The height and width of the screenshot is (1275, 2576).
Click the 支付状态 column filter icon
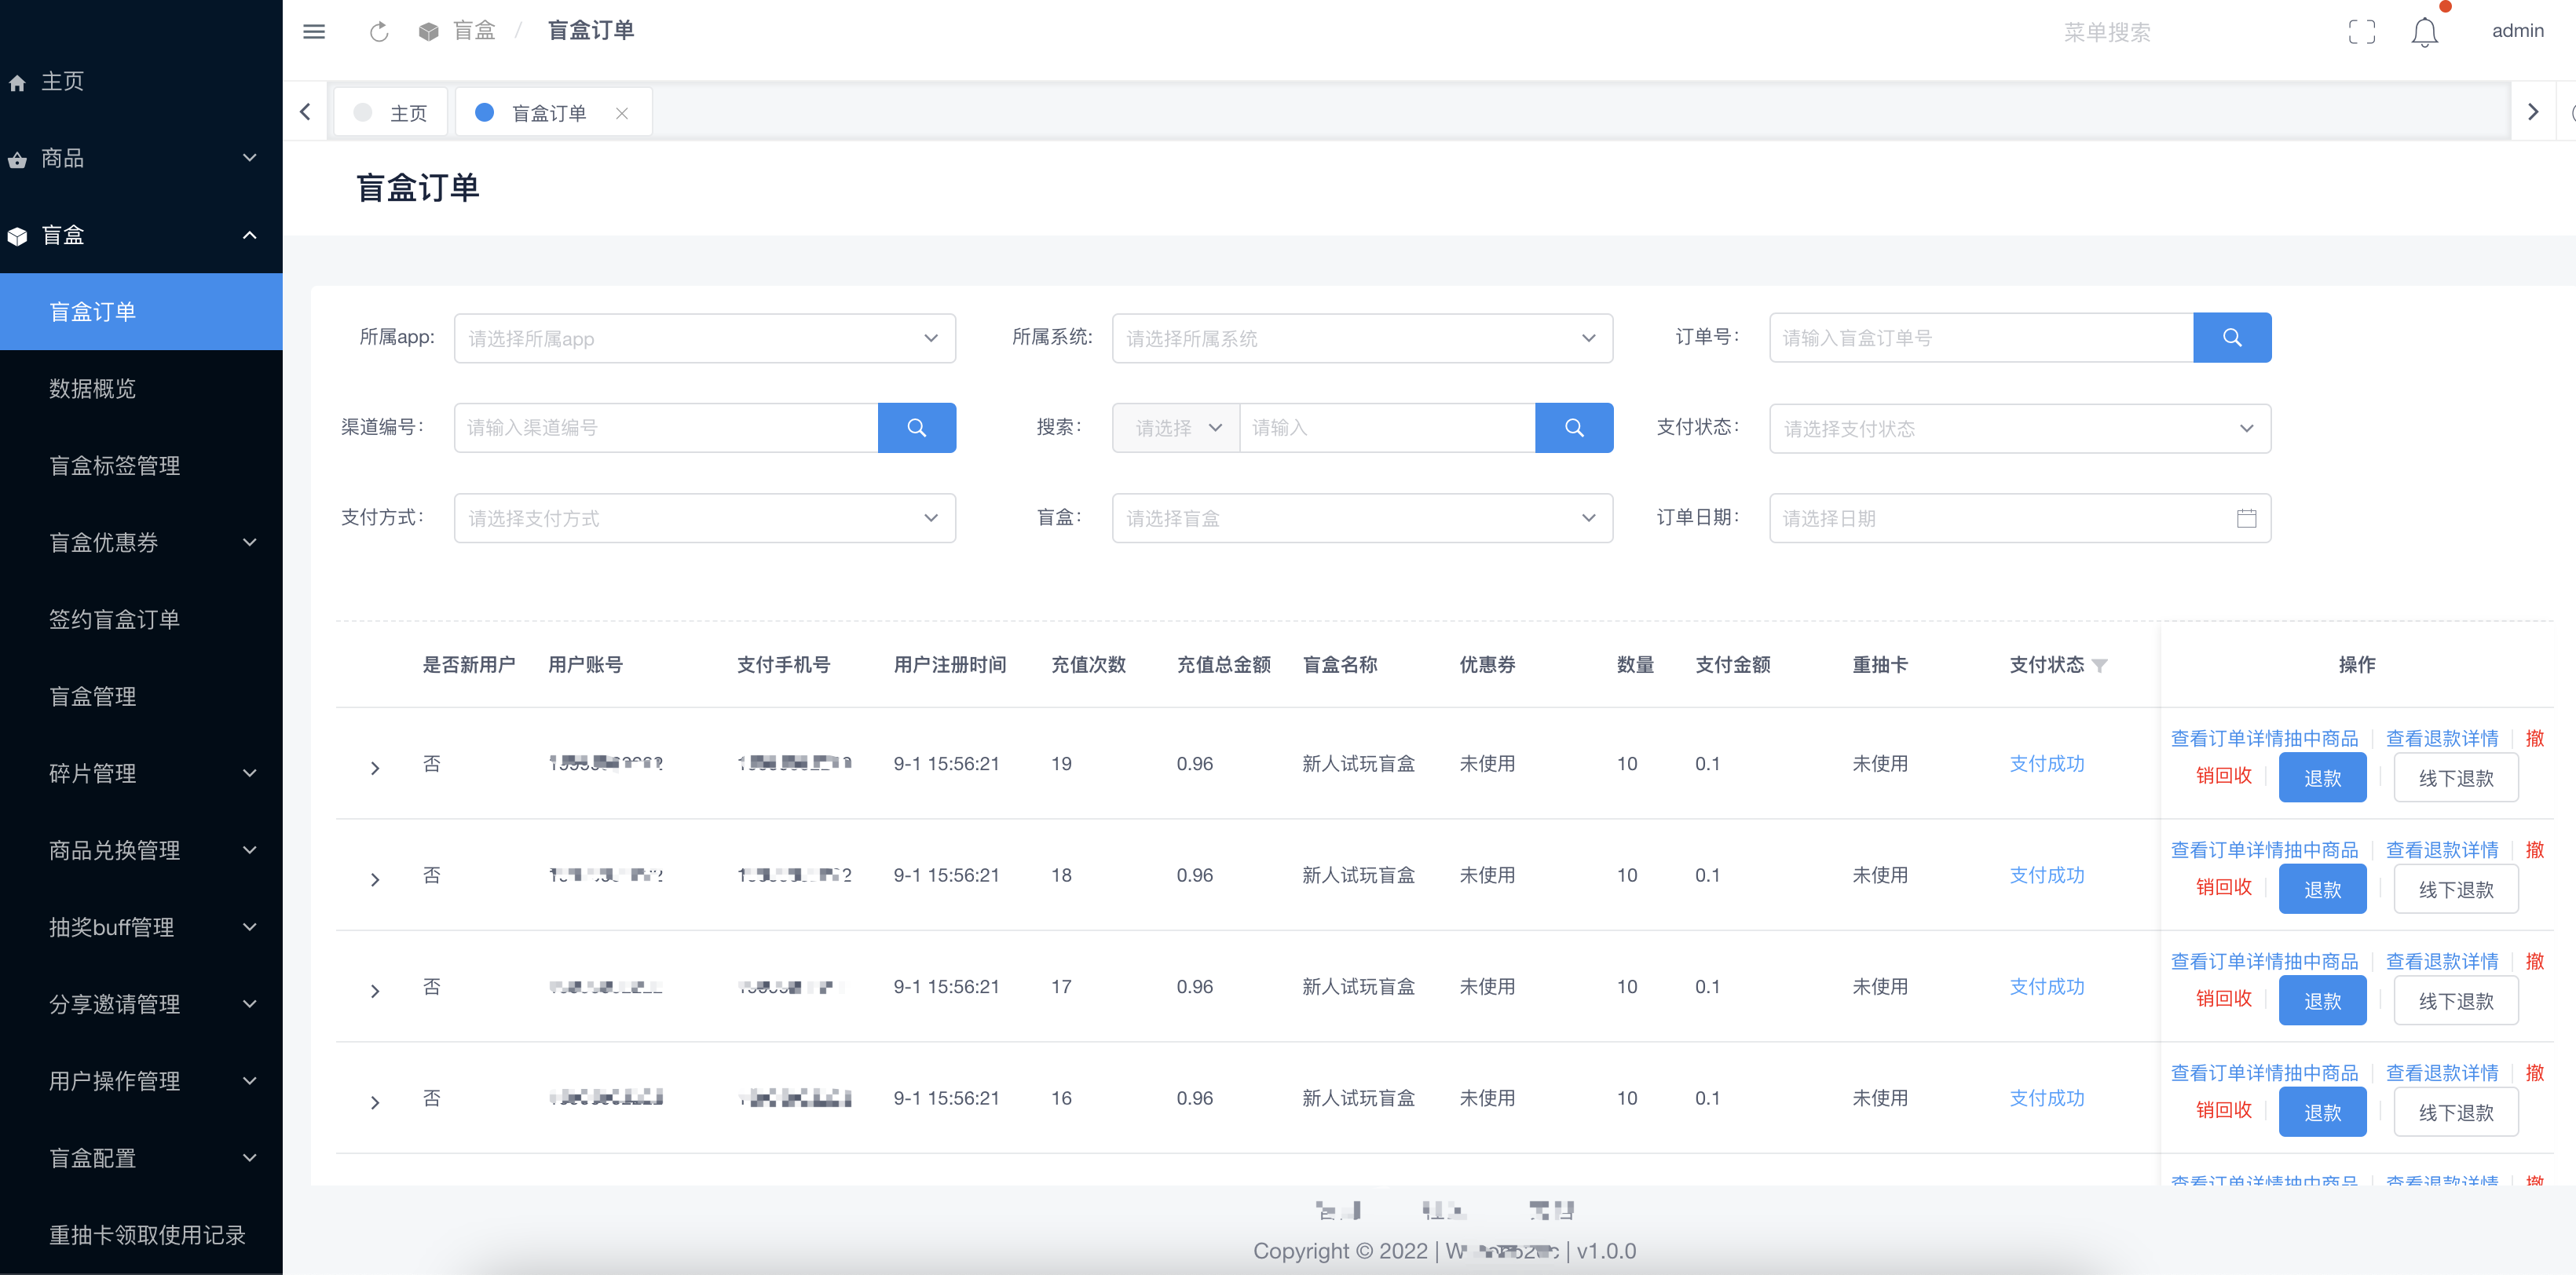pos(2100,666)
